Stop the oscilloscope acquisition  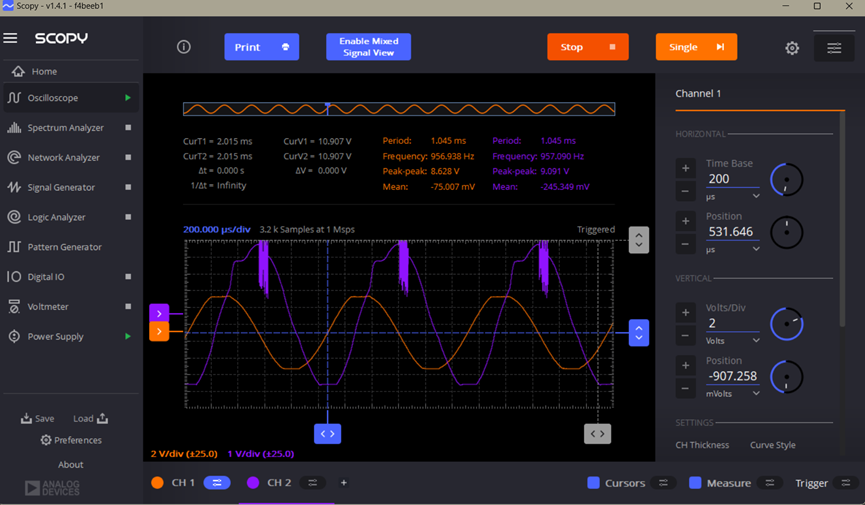pos(588,47)
